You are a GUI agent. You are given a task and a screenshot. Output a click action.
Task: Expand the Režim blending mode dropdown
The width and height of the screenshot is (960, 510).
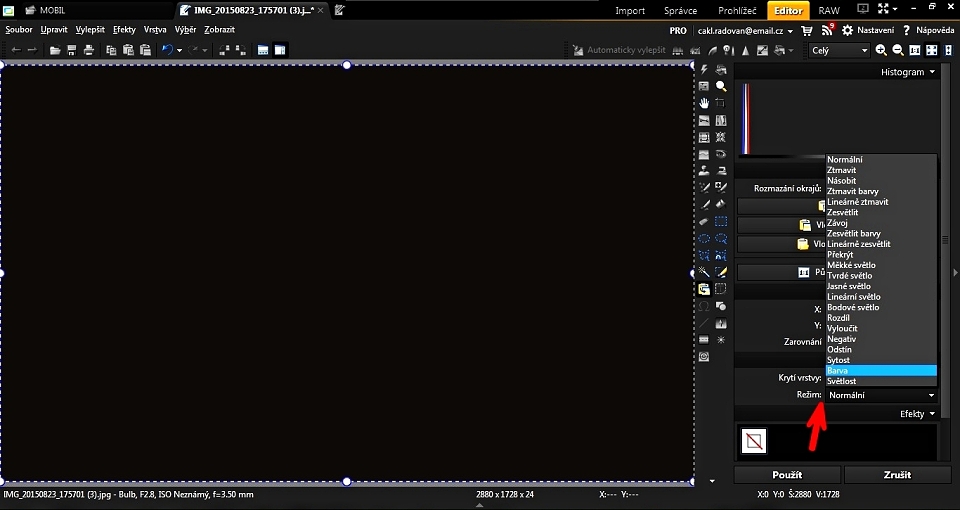[x=881, y=395]
